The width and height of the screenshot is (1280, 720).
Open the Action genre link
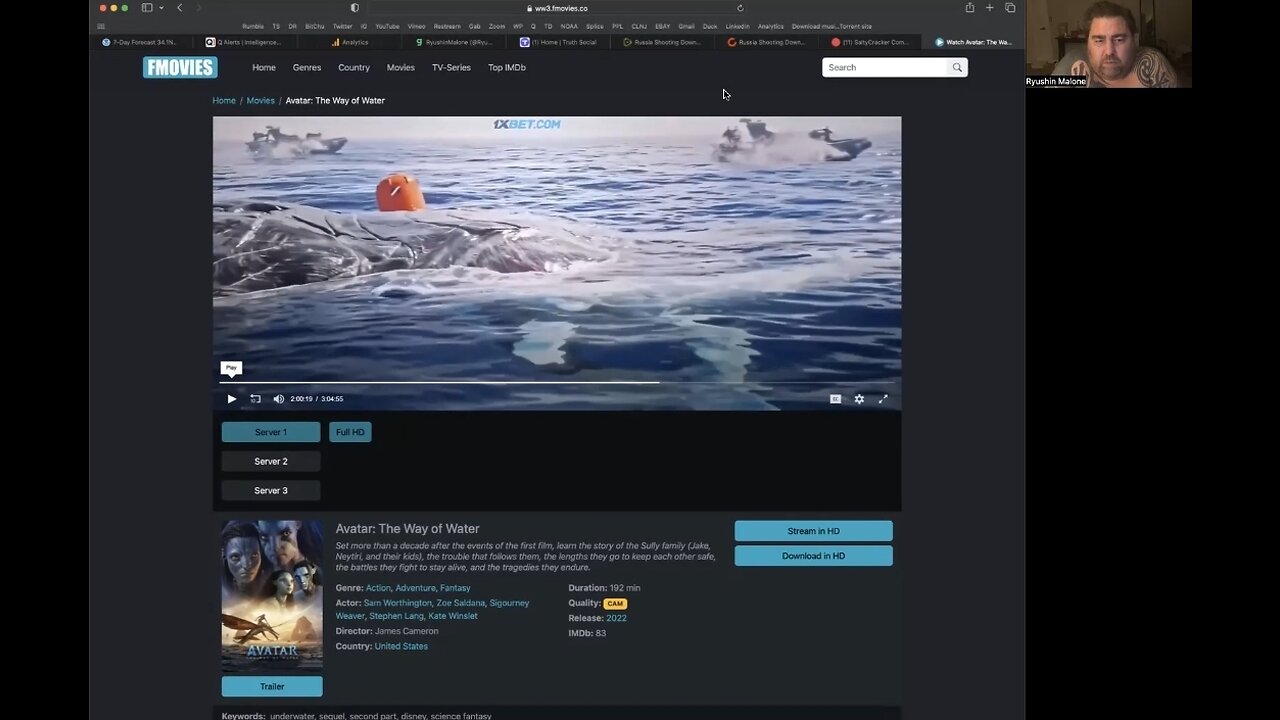pyautogui.click(x=378, y=588)
